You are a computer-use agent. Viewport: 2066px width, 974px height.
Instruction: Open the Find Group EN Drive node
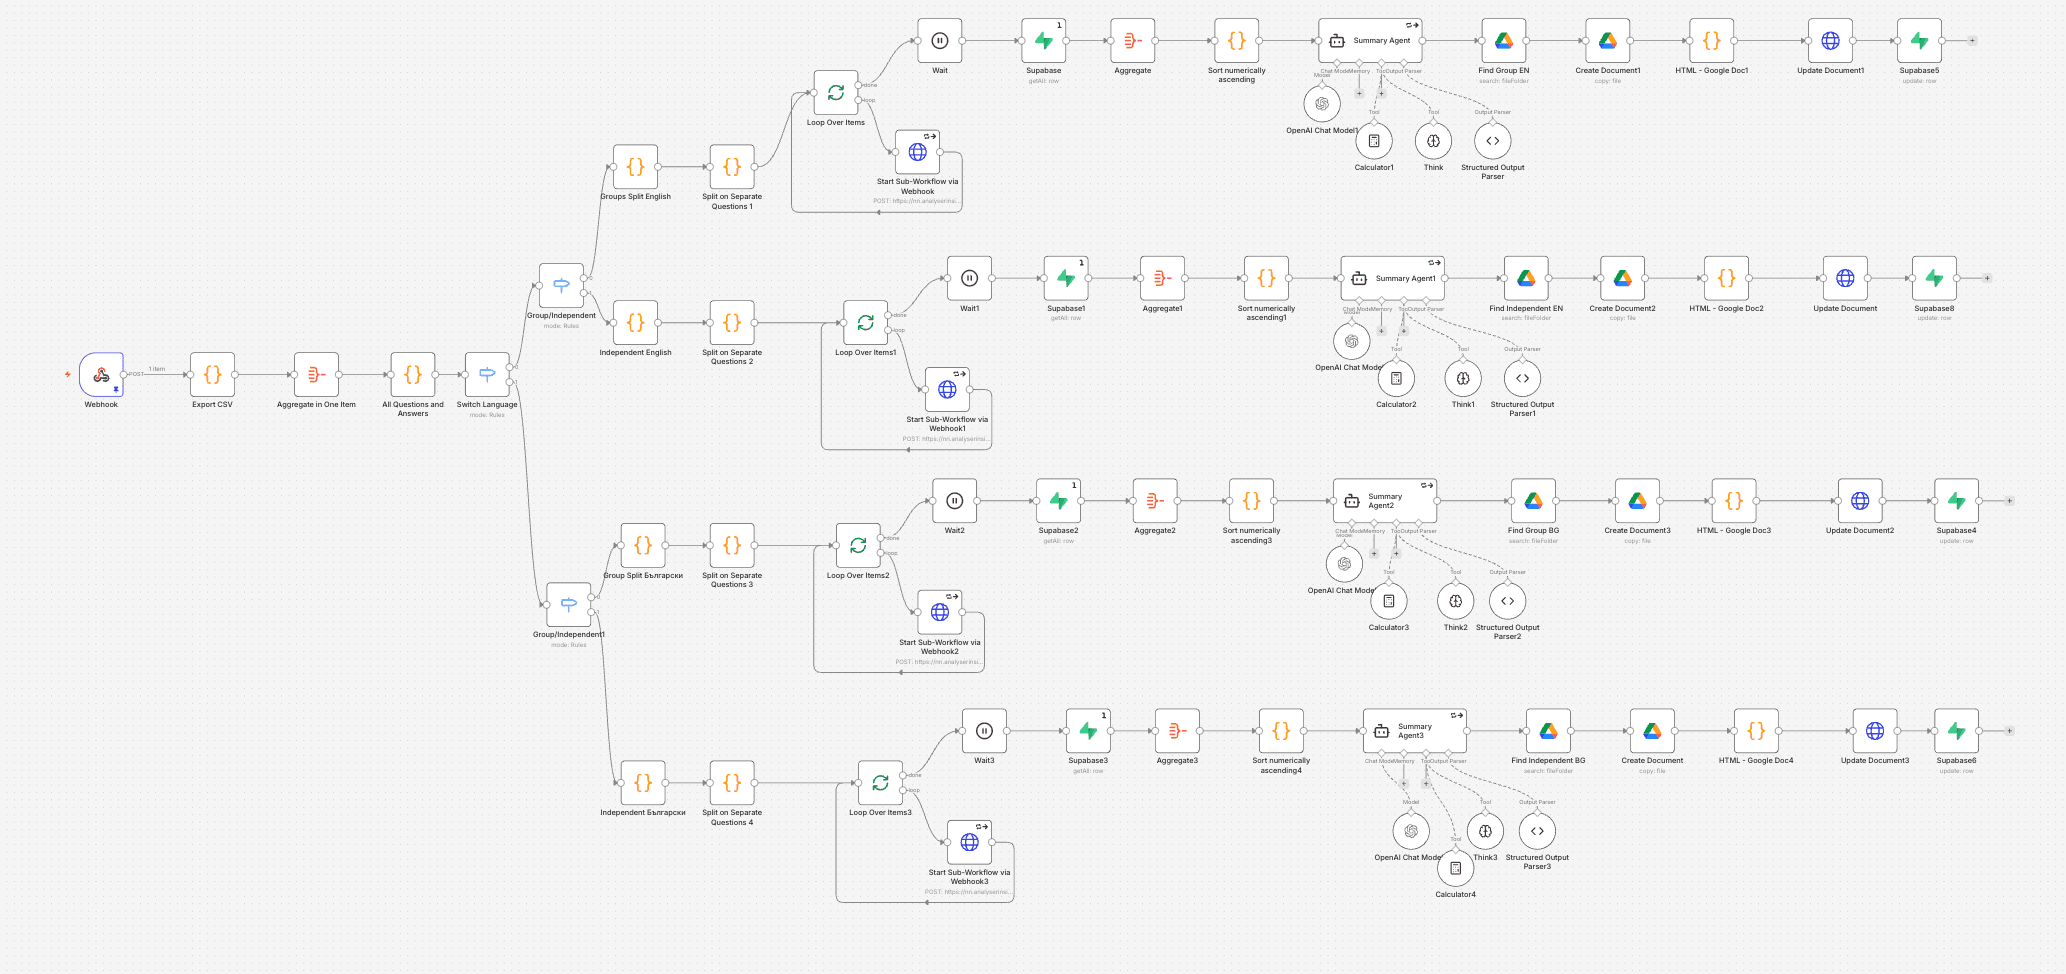pos(1503,41)
